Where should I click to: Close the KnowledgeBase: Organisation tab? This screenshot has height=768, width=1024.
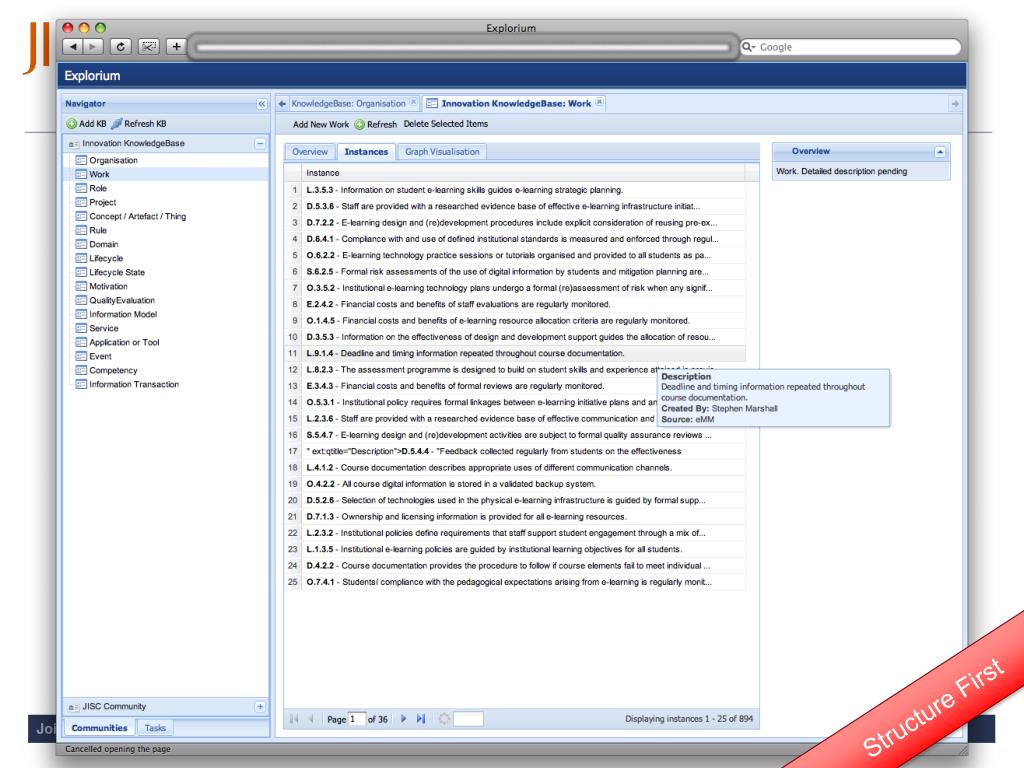413,103
